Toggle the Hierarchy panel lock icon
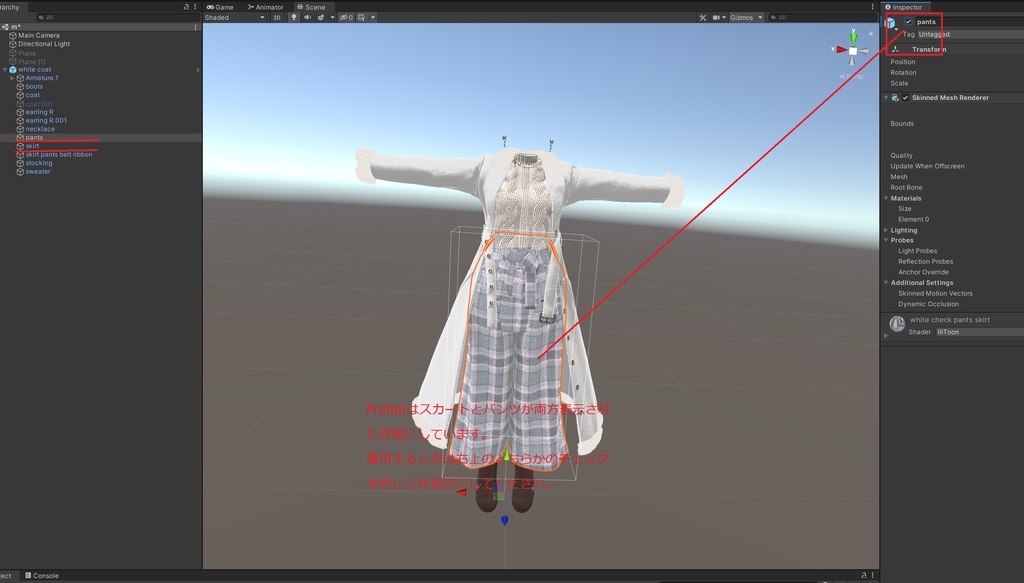This screenshot has width=1024, height=583. 186,7
